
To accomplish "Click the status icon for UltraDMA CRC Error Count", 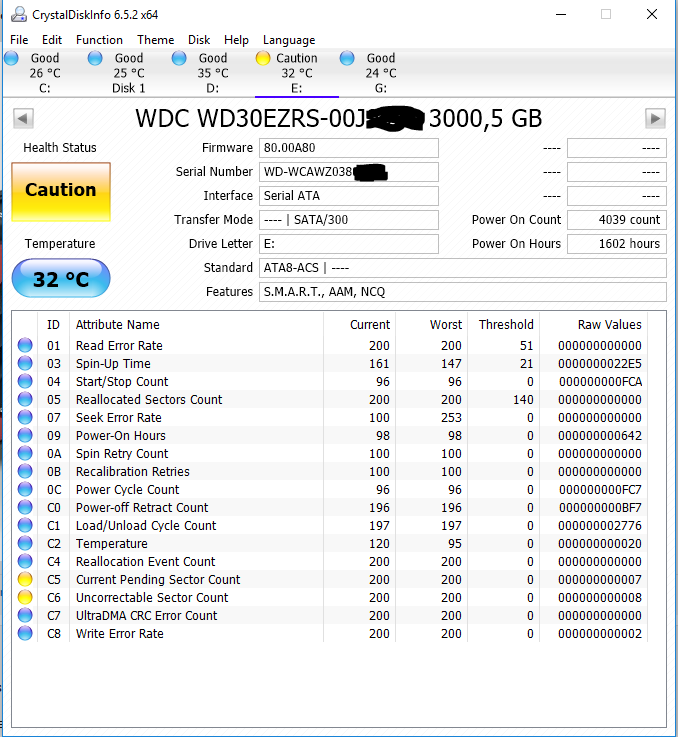I will coord(25,616).
